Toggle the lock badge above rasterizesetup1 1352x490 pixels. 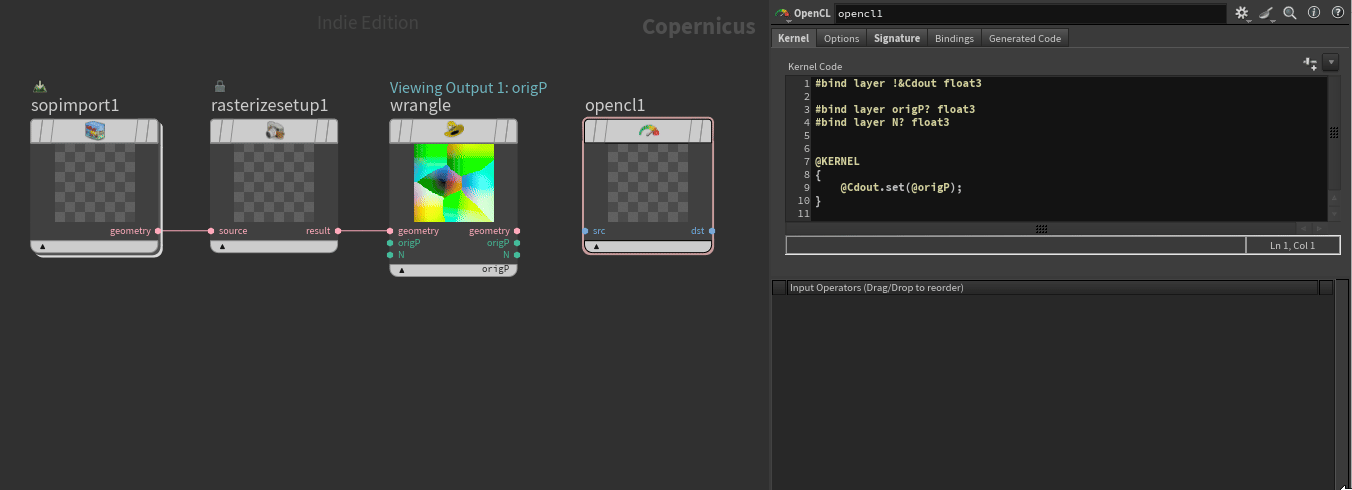[x=220, y=87]
